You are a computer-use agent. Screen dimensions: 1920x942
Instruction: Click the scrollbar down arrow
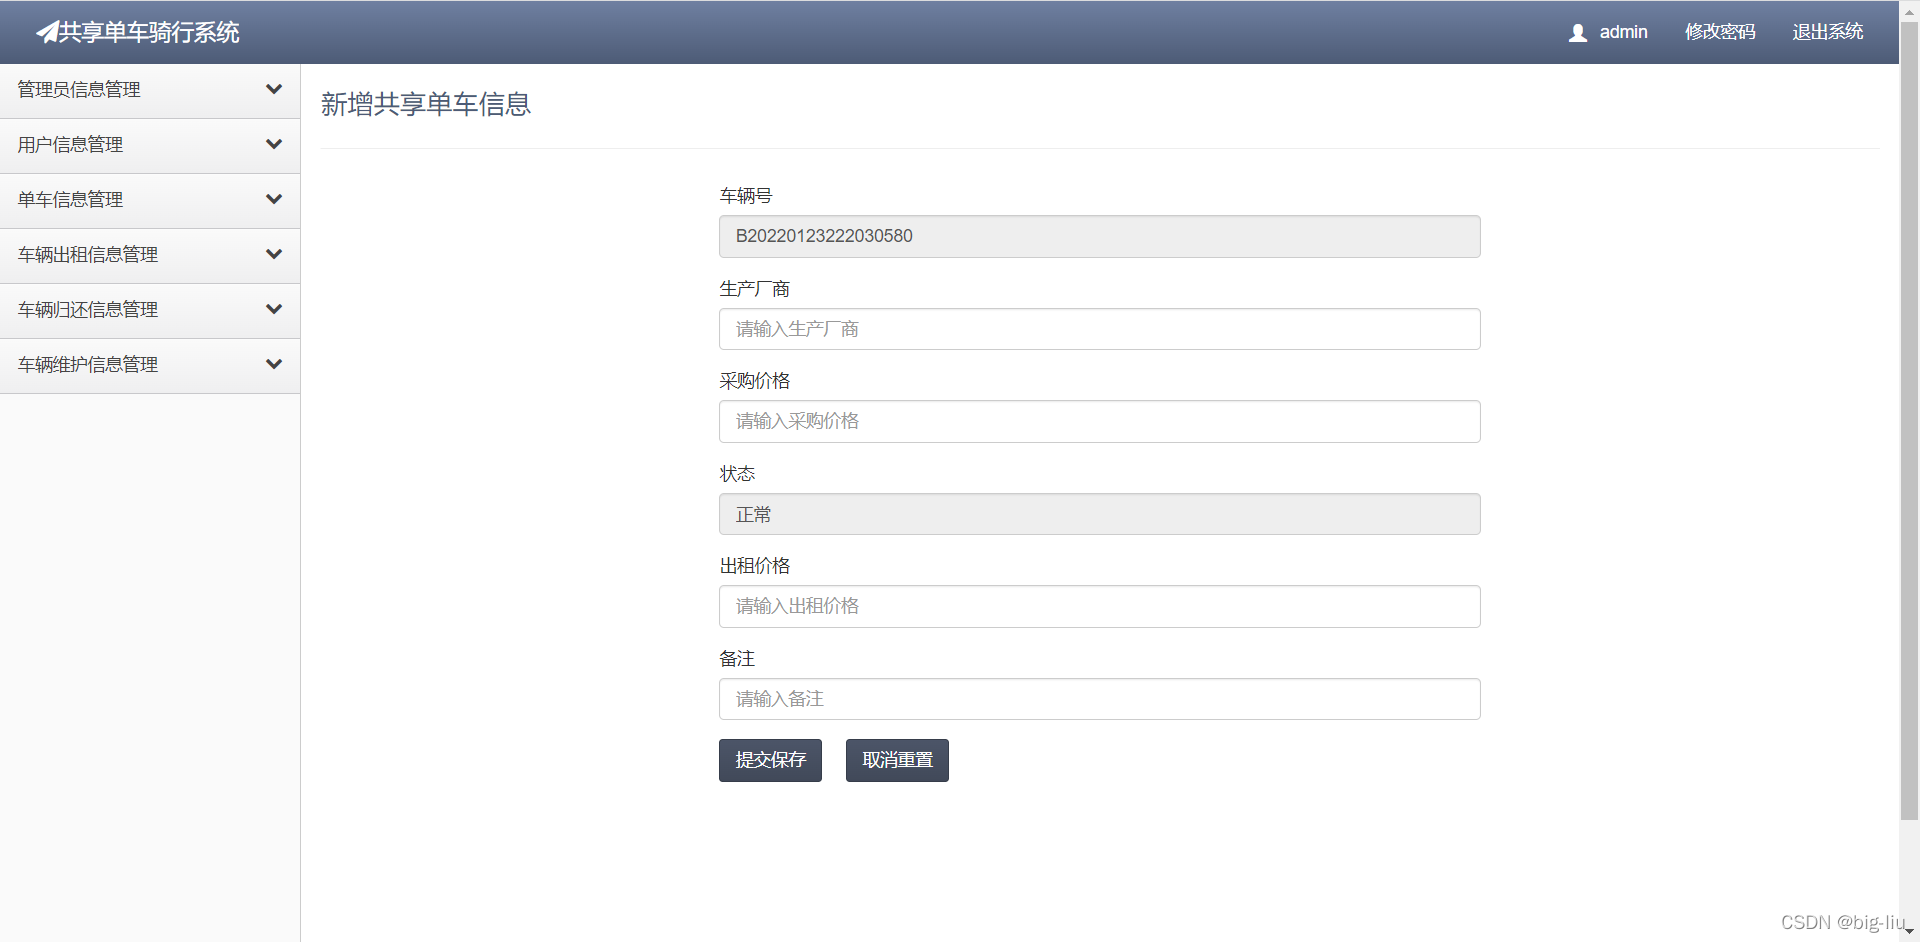[1909, 931]
